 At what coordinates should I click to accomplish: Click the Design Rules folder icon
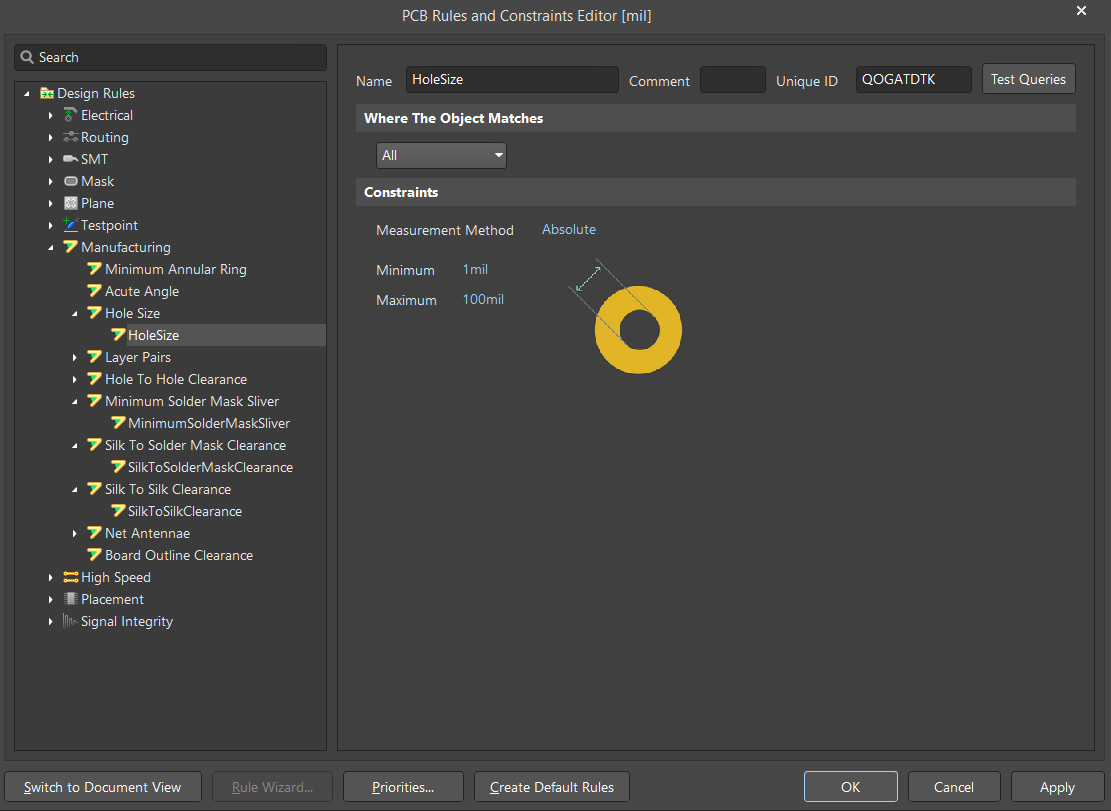click(x=47, y=93)
